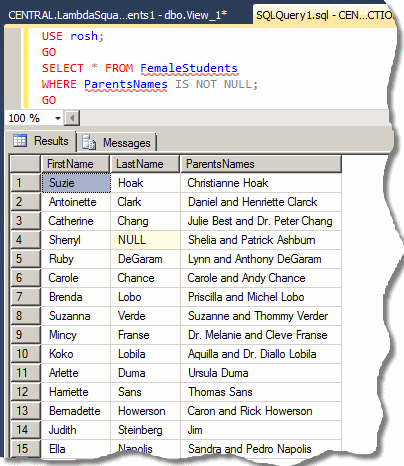Select Daniel and Henriette Clarck cell
Viewport: 404px width, 466px height.
pyautogui.click(x=261, y=202)
